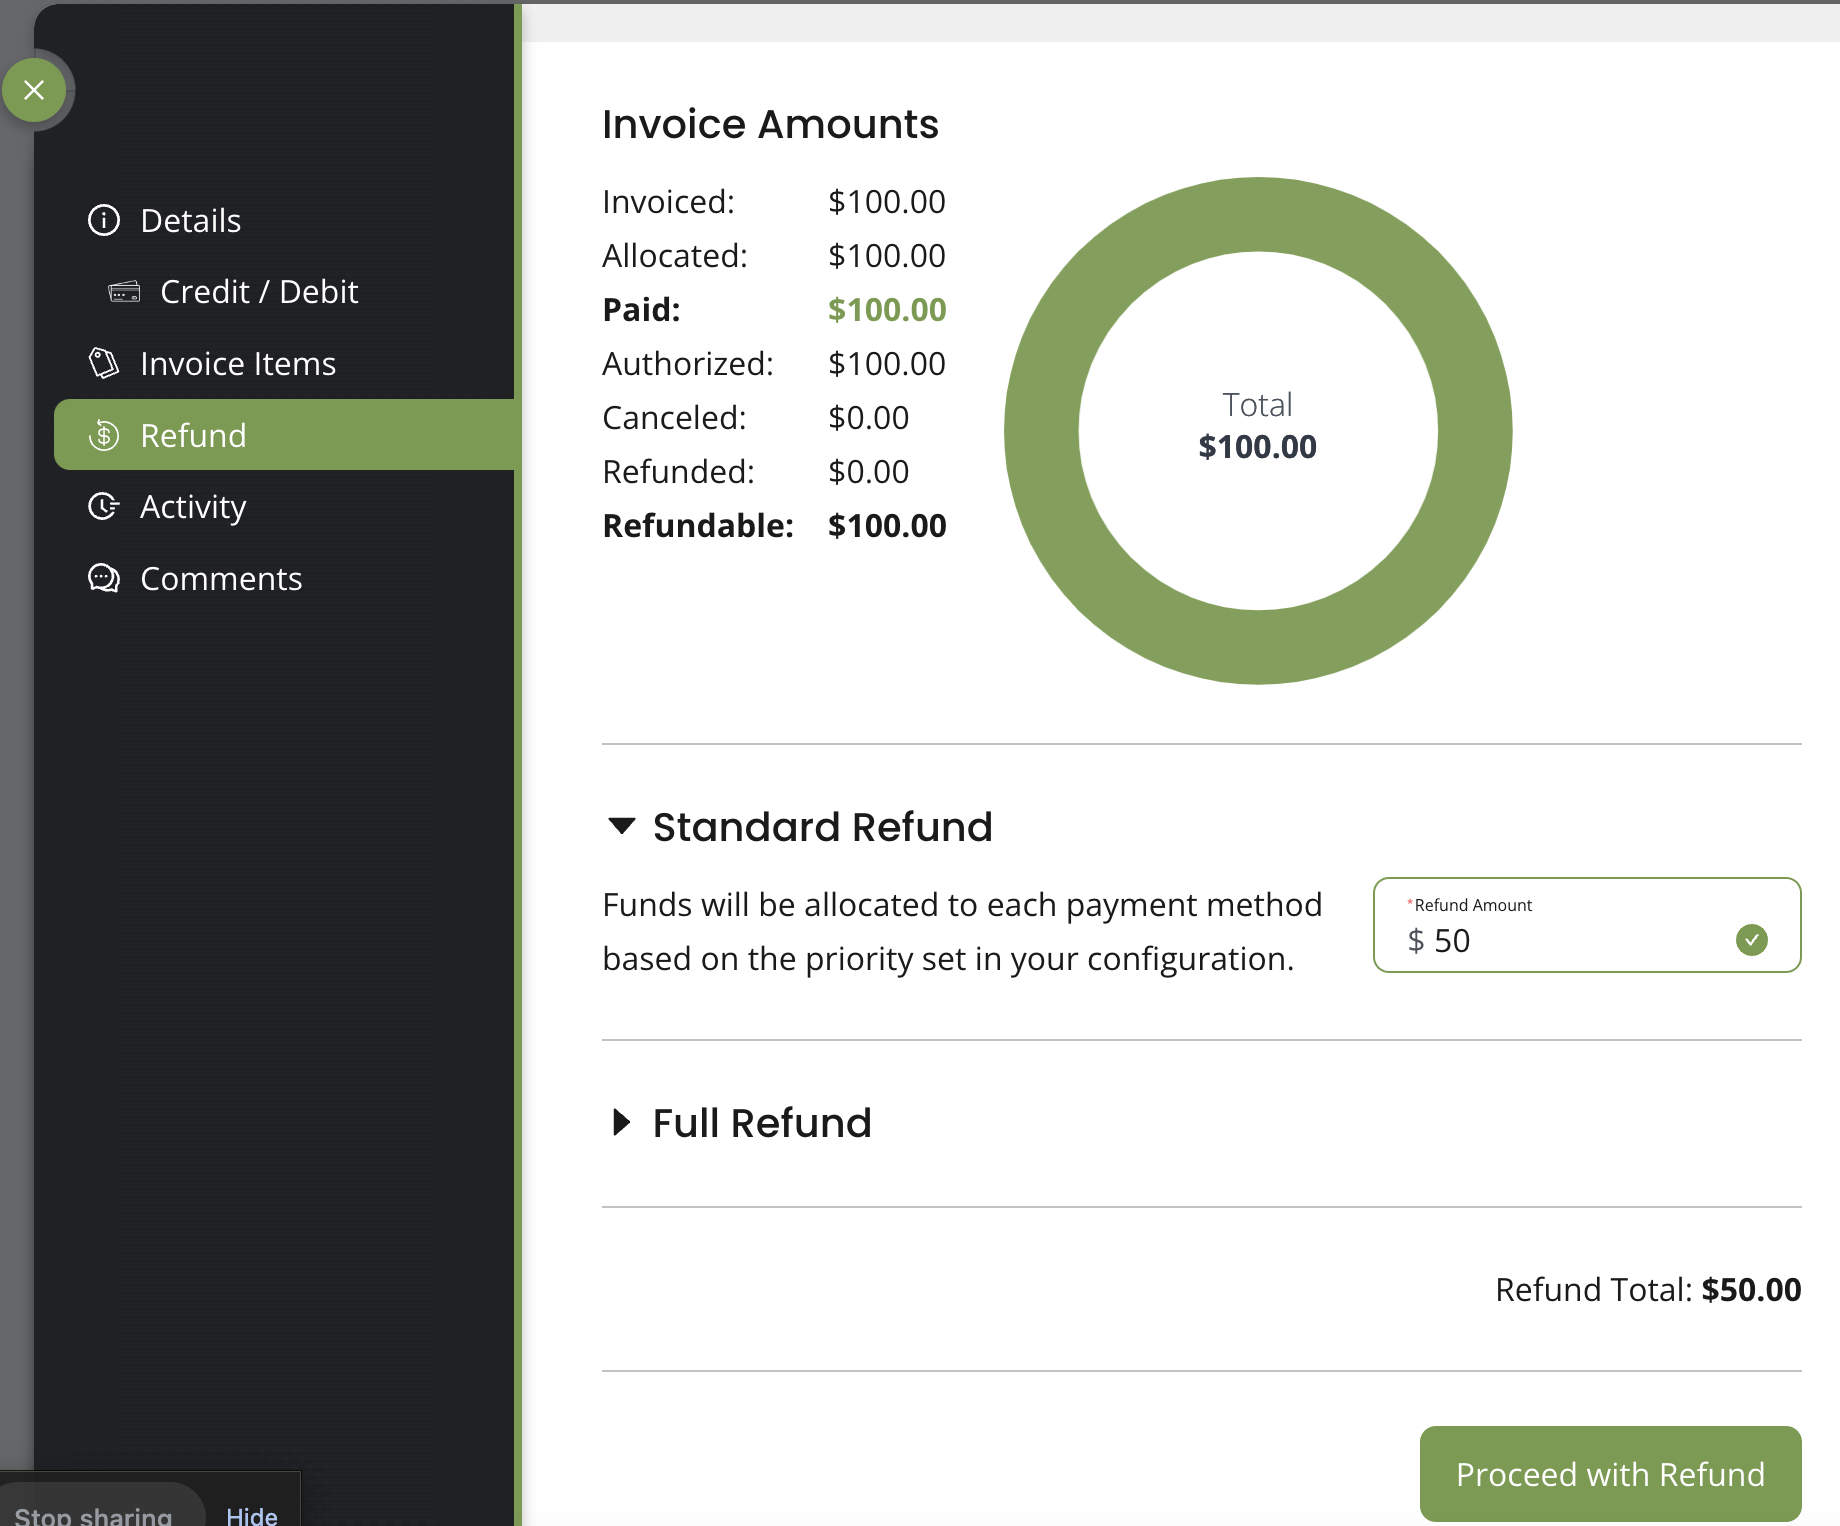Click the Invoice Items tag icon
This screenshot has height=1526, width=1840.
tap(103, 363)
